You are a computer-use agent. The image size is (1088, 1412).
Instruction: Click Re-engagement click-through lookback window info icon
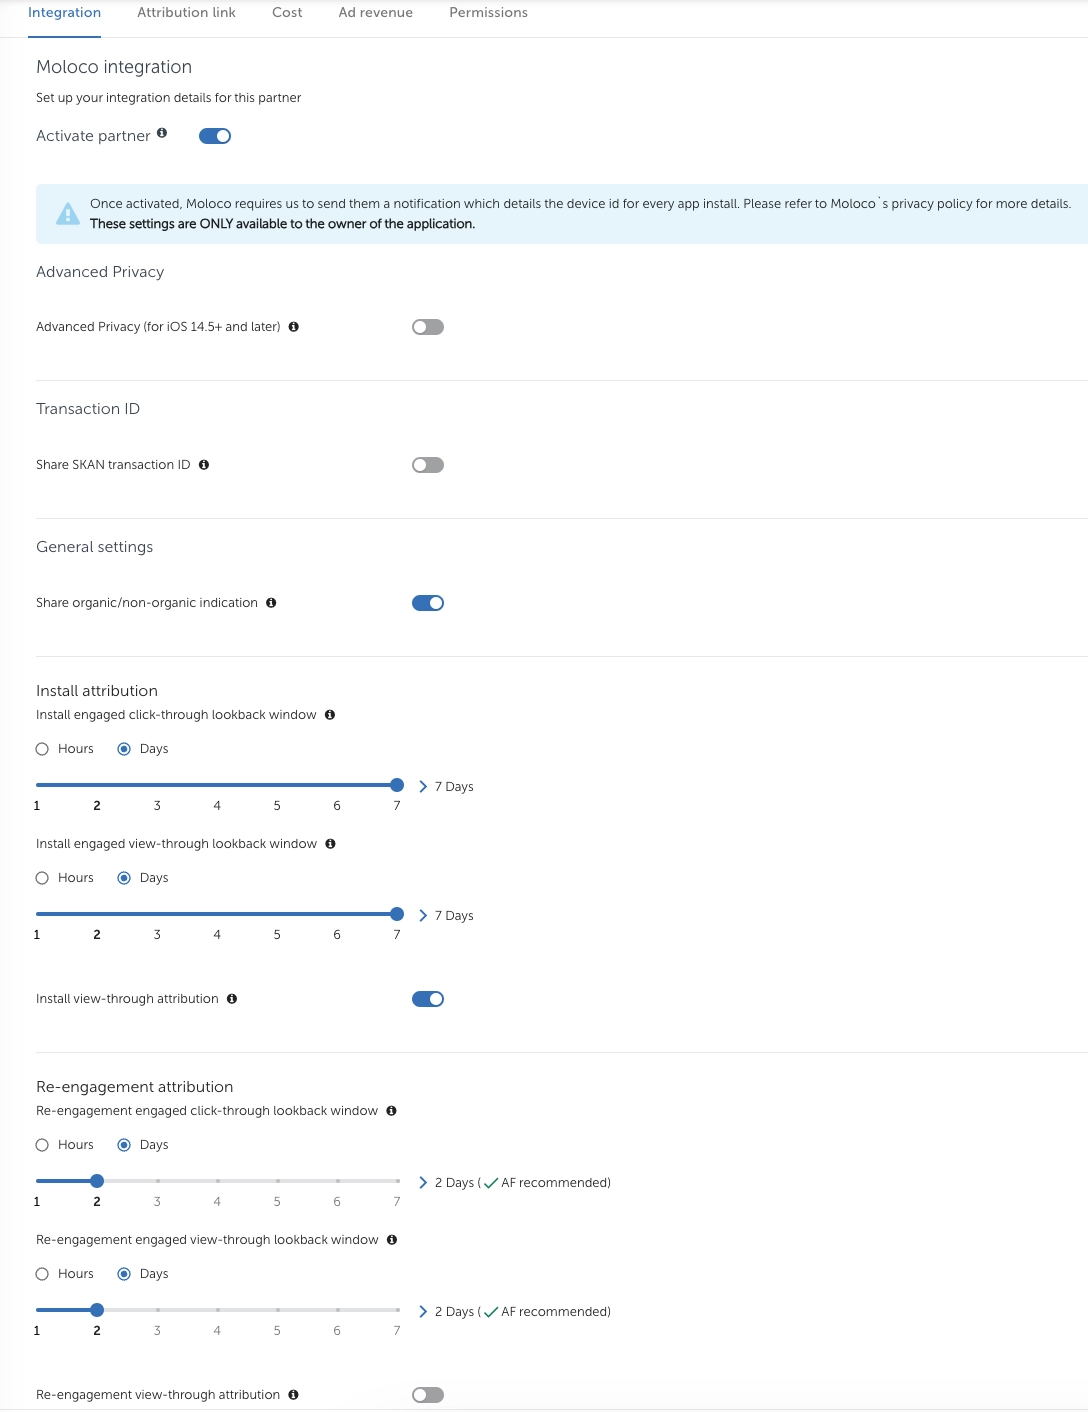pos(391,1111)
